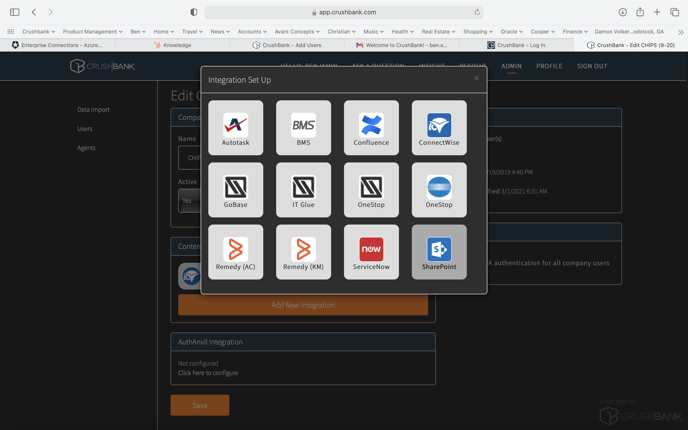Click the Add New Integration button

(303, 305)
